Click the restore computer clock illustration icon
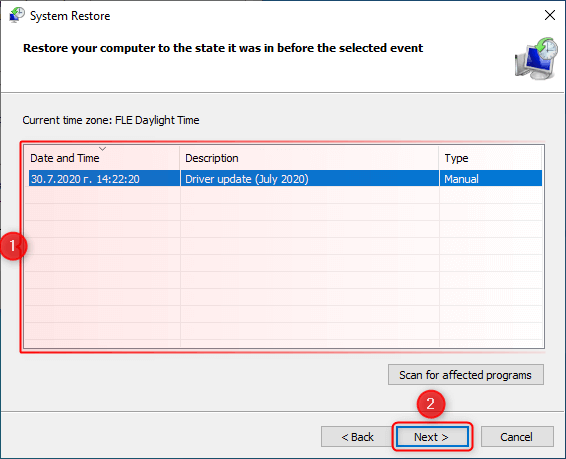Screen dimensions: 566x459 coord(536,58)
